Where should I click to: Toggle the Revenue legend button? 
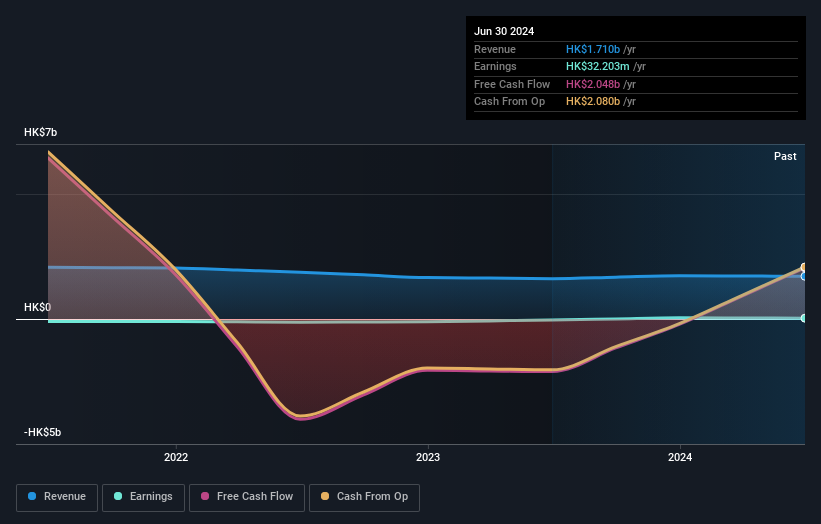[x=57, y=497]
